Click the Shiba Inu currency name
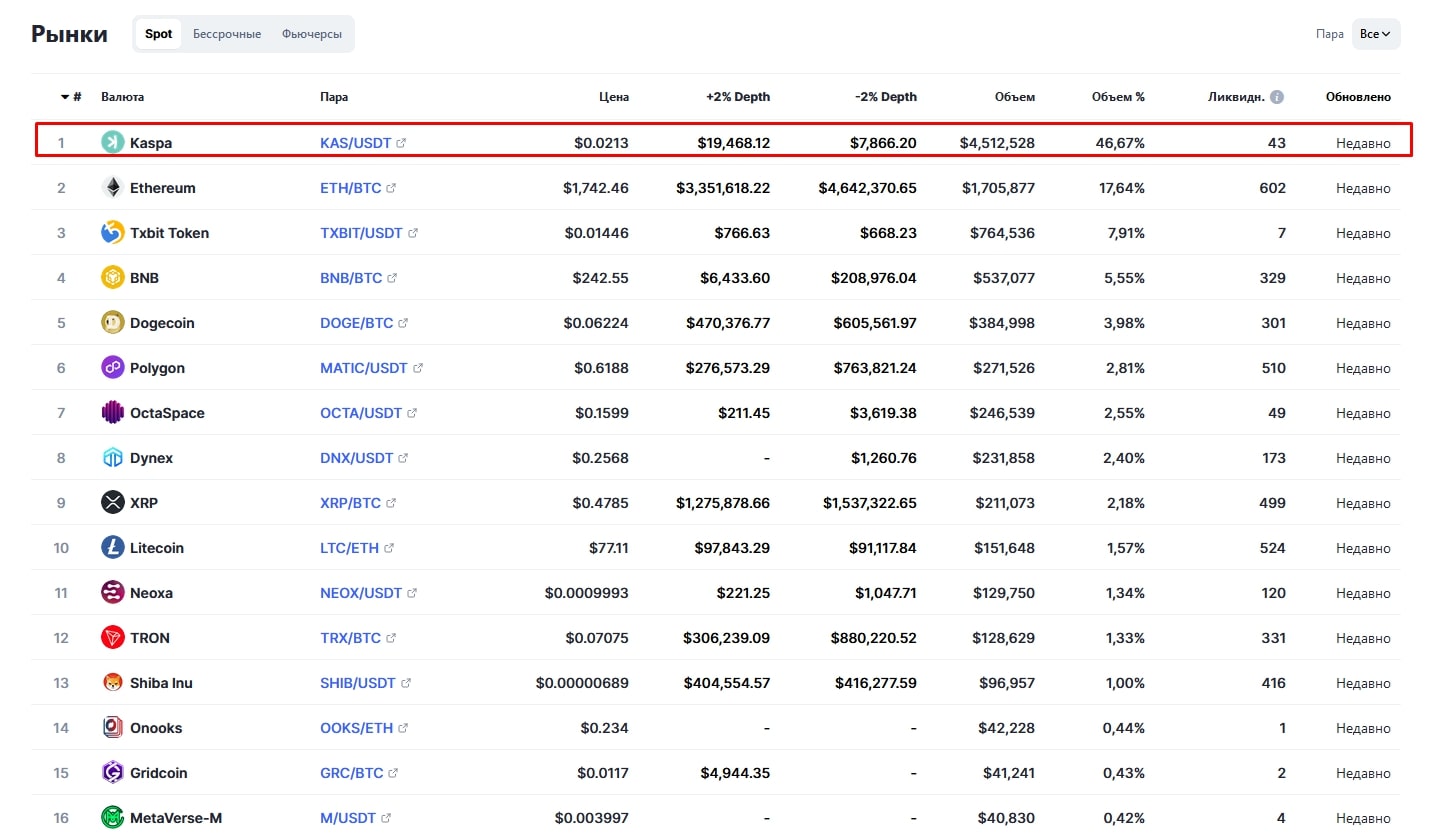The height and width of the screenshot is (835, 1446). click(161, 683)
